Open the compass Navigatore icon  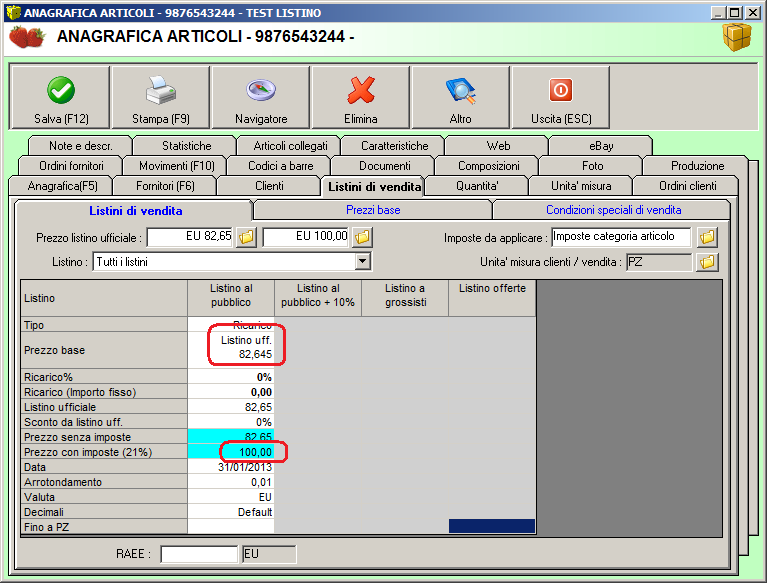click(x=261, y=90)
